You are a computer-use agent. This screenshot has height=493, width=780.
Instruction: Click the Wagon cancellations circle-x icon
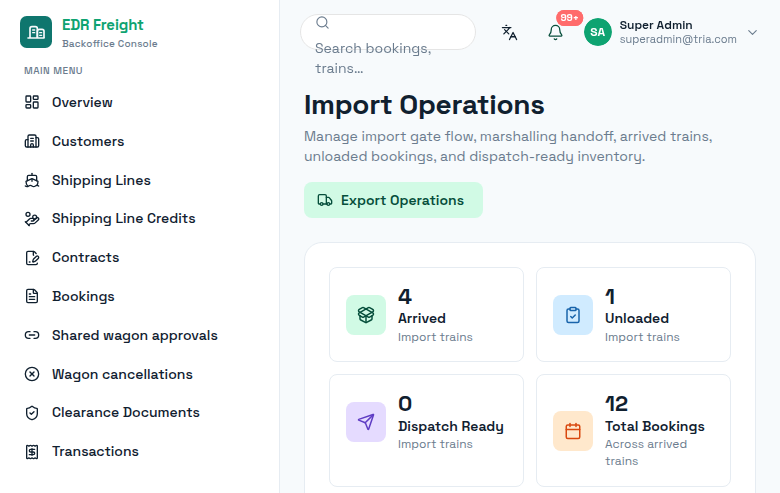32,374
